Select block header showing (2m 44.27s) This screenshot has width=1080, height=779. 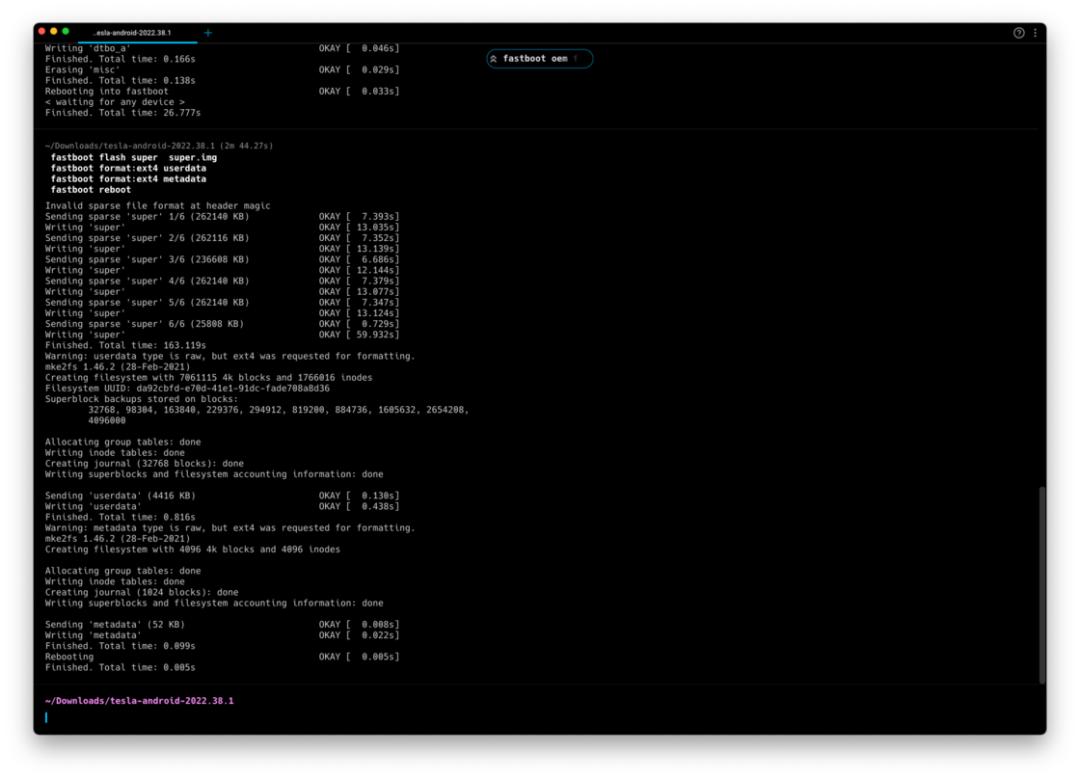coord(159,146)
